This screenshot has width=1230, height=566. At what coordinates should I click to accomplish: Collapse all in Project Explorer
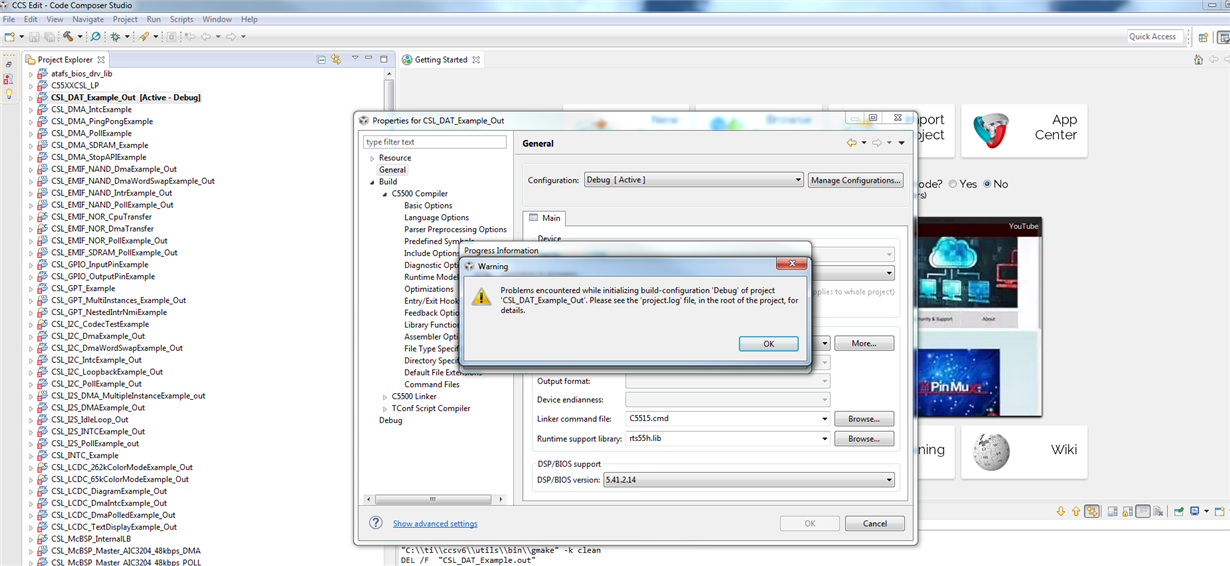click(321, 59)
